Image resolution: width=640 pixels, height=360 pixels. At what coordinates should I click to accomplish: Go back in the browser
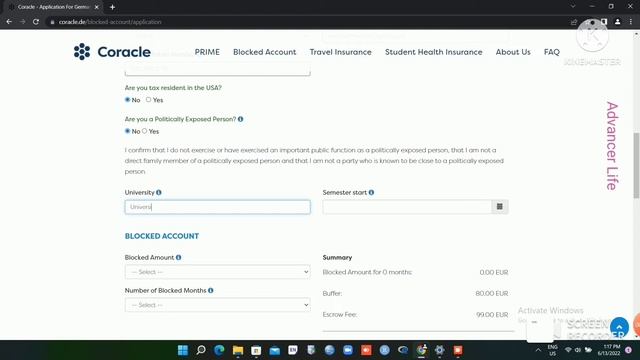pos(9,22)
